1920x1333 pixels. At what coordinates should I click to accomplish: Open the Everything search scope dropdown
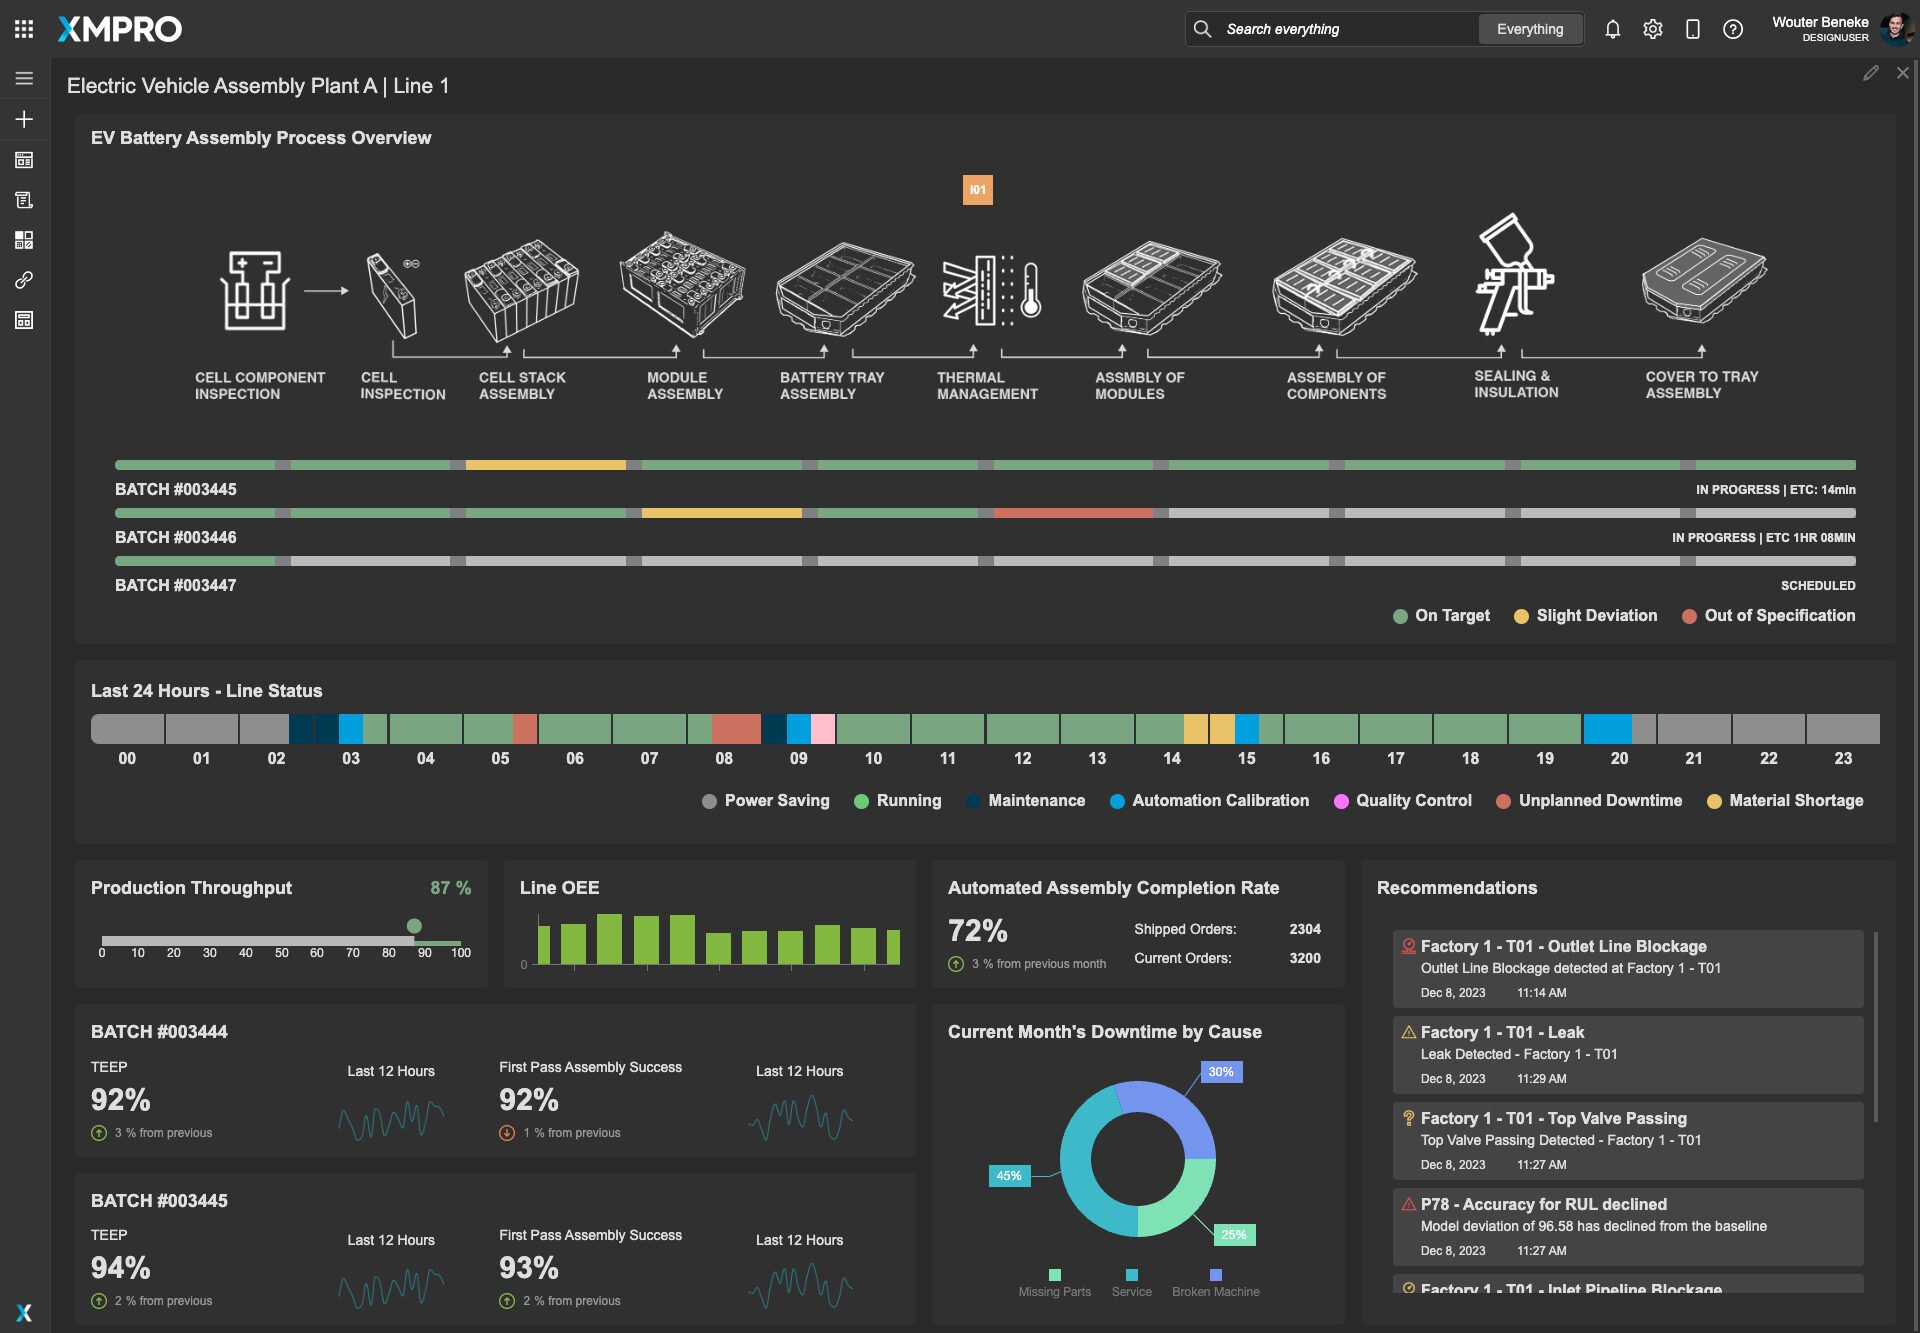[1529, 29]
